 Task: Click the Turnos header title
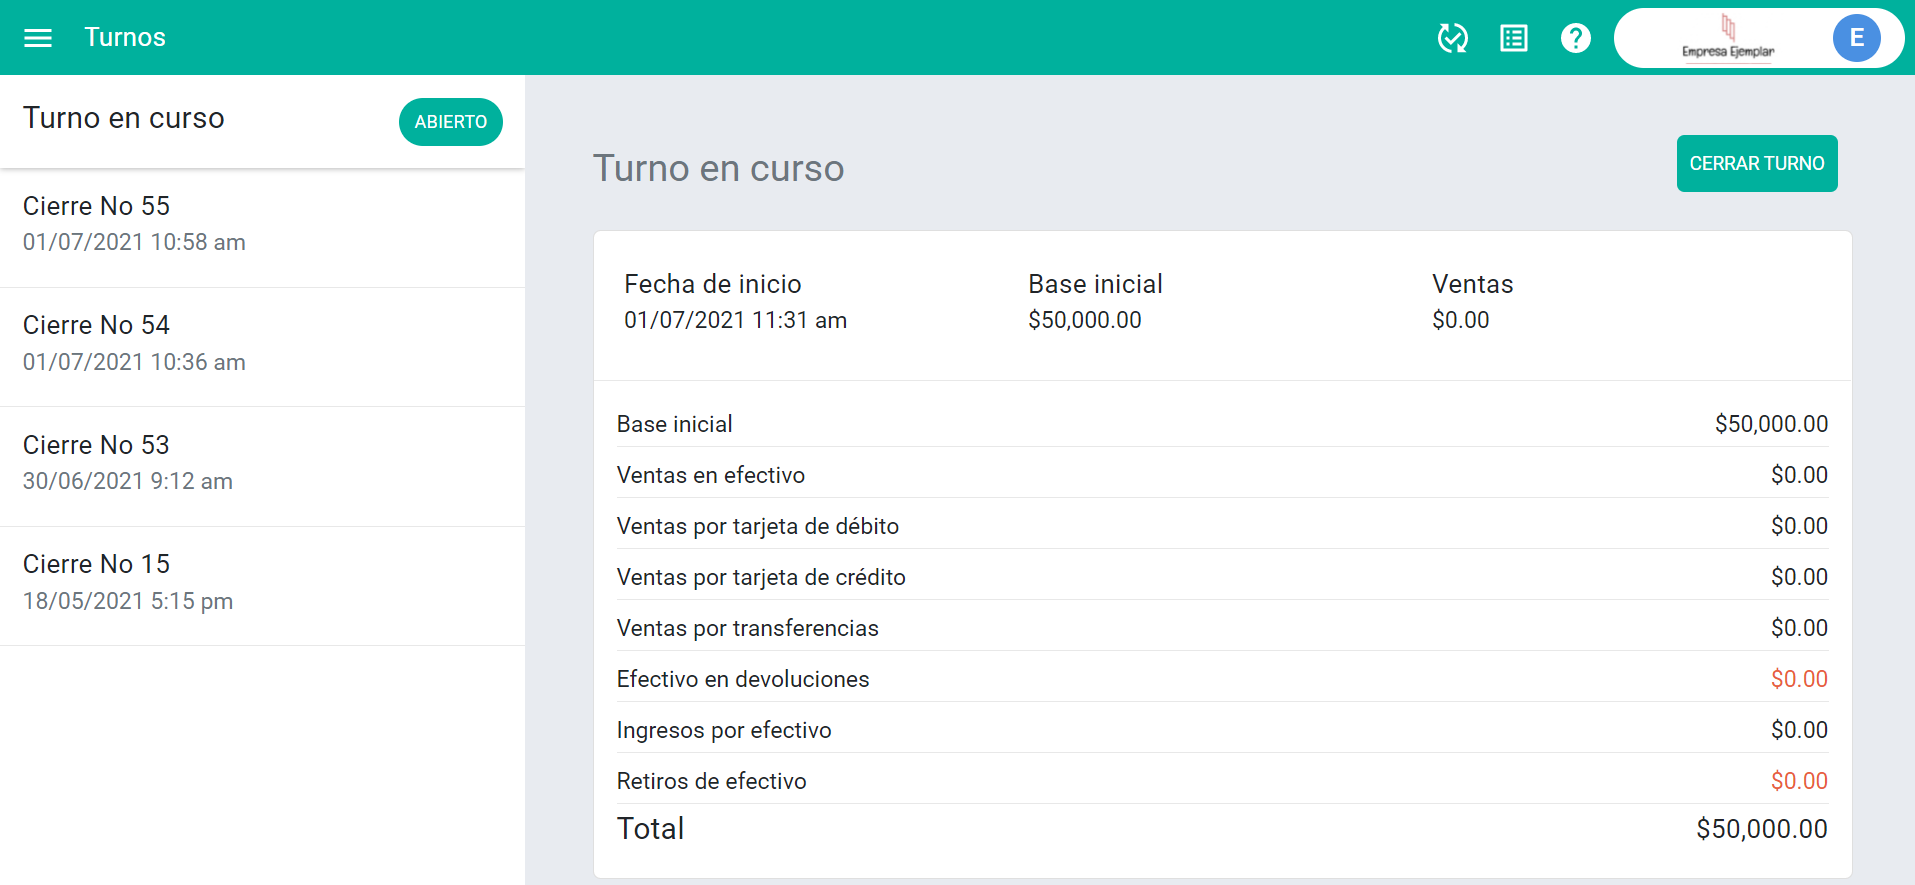(x=125, y=37)
